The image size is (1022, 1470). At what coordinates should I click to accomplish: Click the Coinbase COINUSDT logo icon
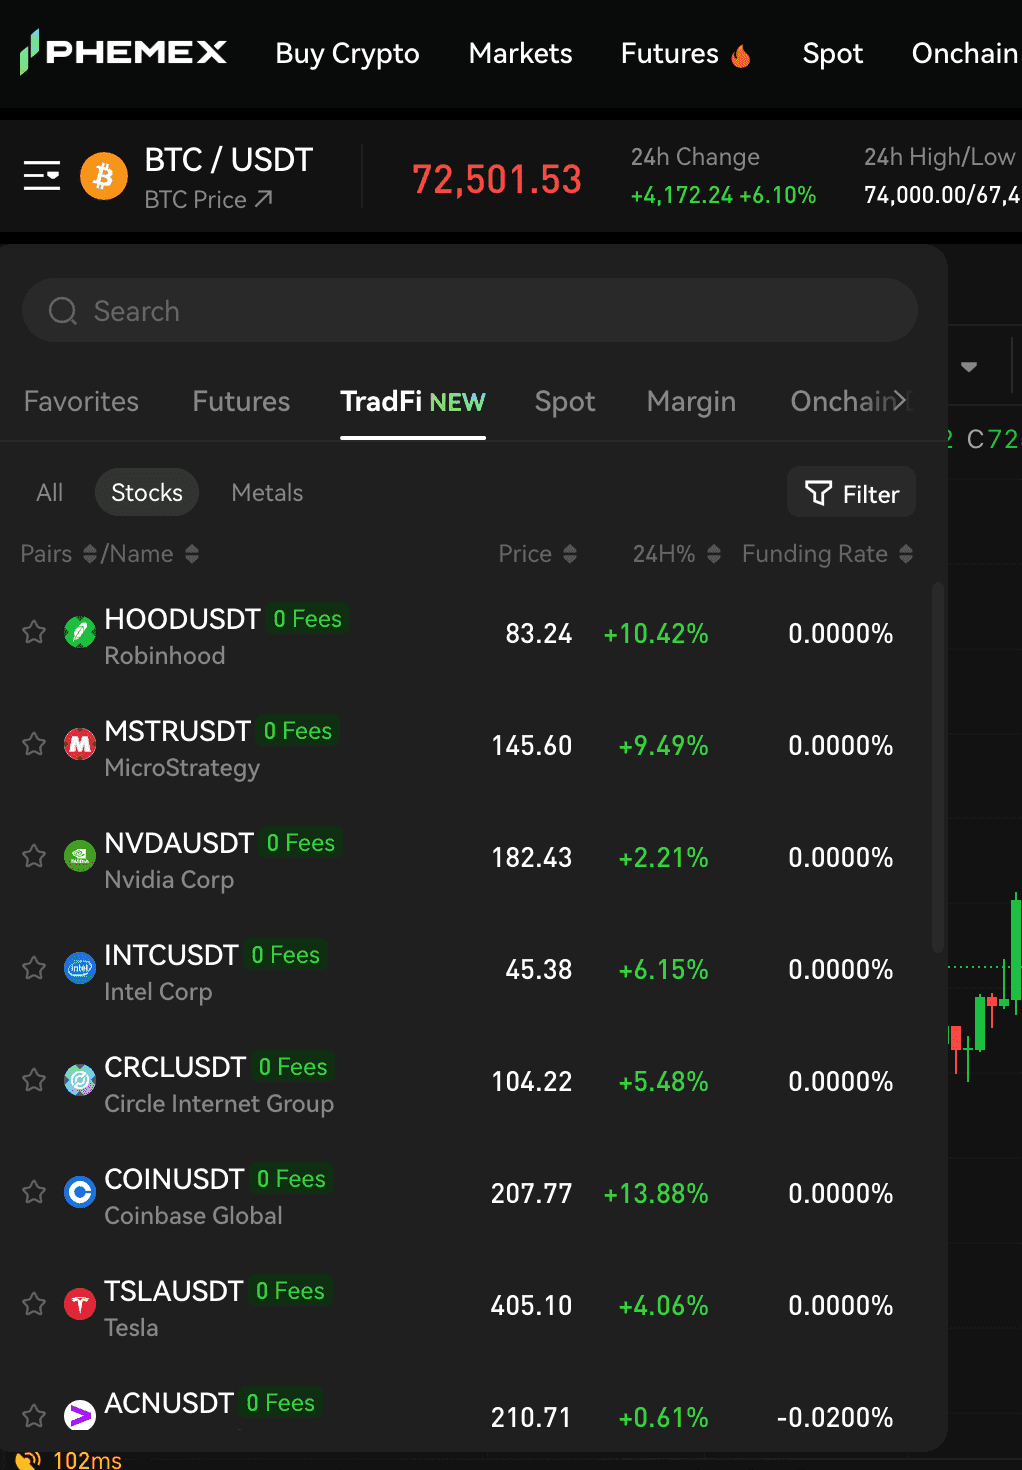80,1192
